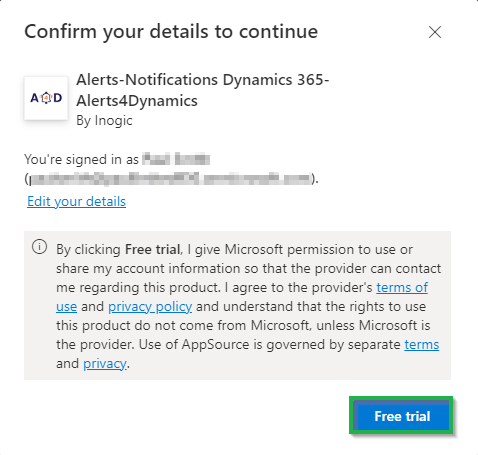Open provider's 'terms of' link text

(x=402, y=287)
